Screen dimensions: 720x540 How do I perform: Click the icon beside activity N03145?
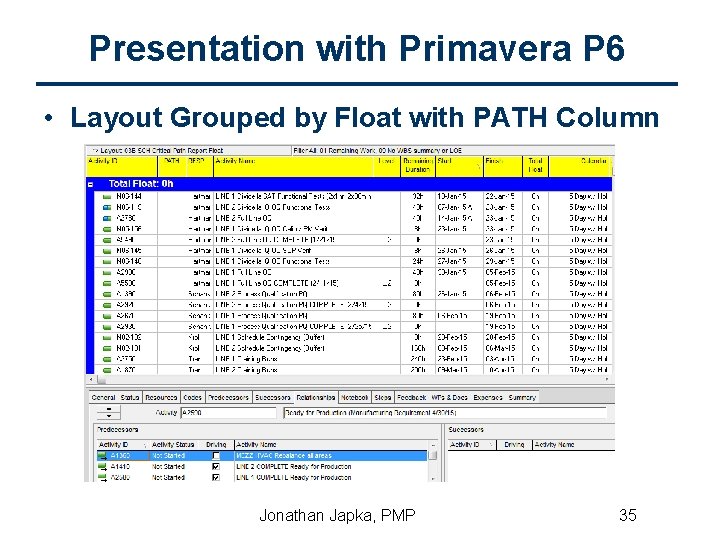(107, 251)
